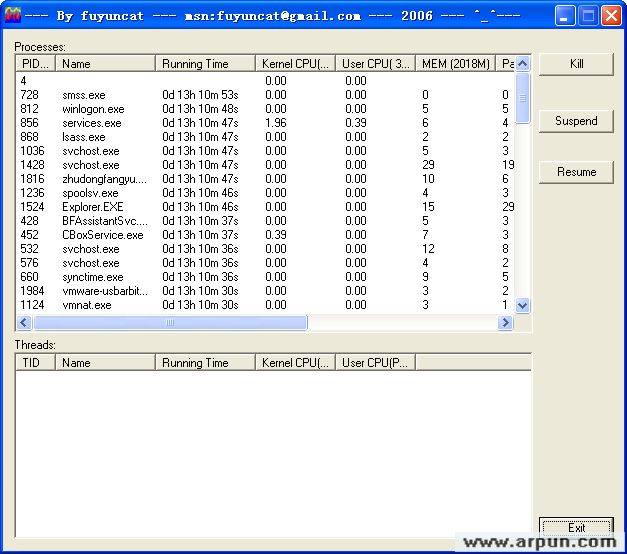Image resolution: width=627 pixels, height=554 pixels.
Task: Click horizontal scrollbar right arrow in process list
Action: pos(506,323)
